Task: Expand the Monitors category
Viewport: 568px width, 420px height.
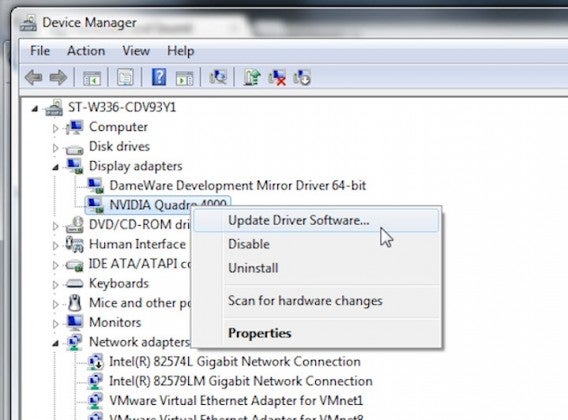Action: 55,324
